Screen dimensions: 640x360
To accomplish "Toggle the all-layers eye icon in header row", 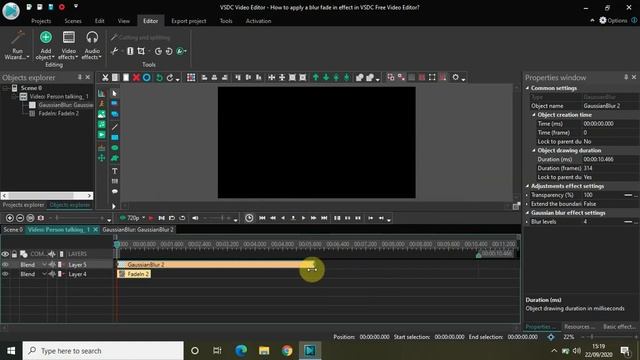I will pos(5,254).
